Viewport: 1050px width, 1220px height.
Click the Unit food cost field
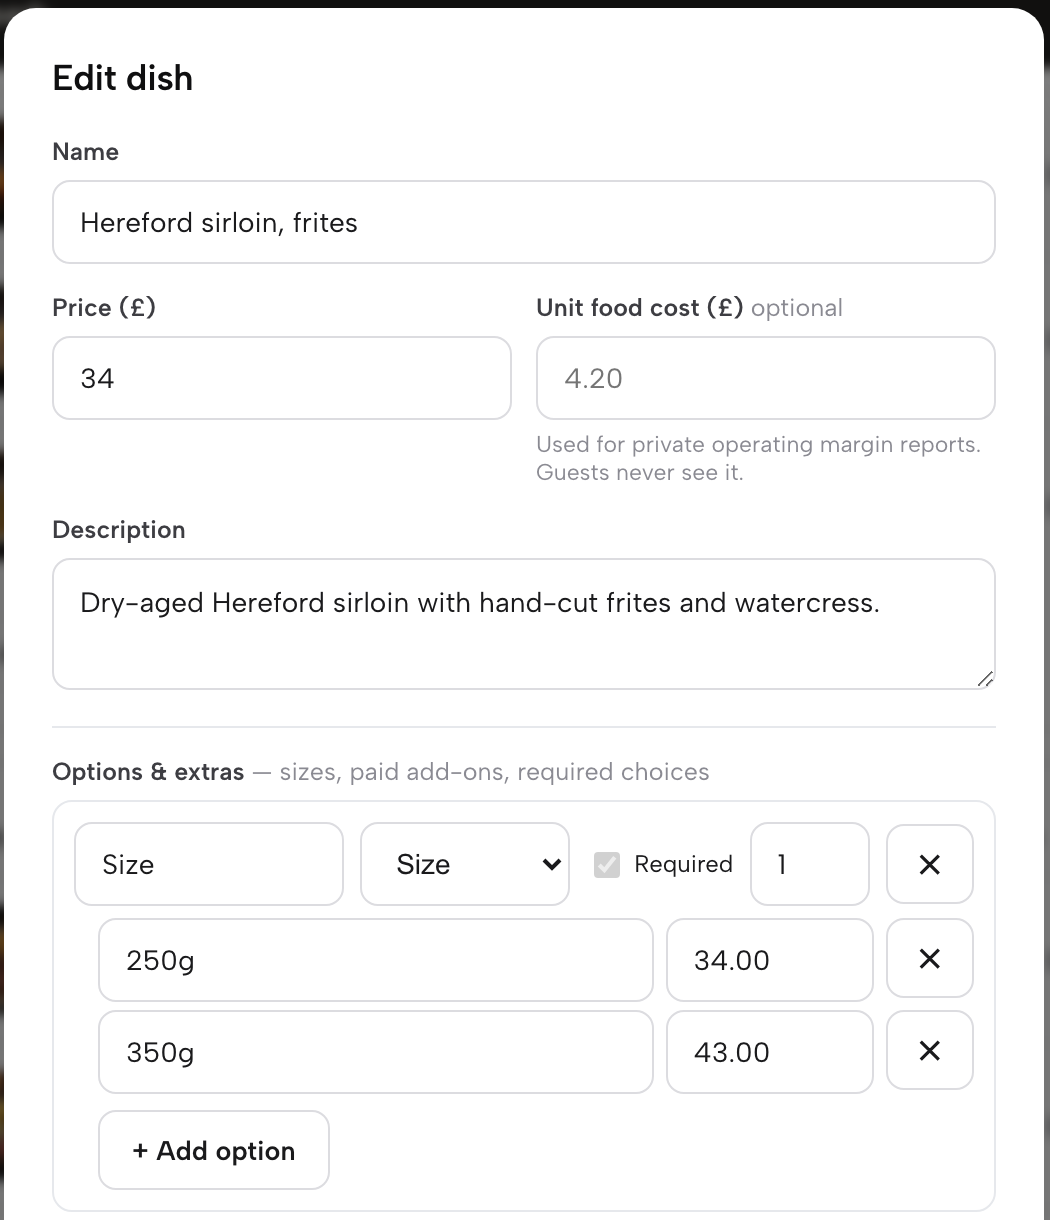pos(766,378)
